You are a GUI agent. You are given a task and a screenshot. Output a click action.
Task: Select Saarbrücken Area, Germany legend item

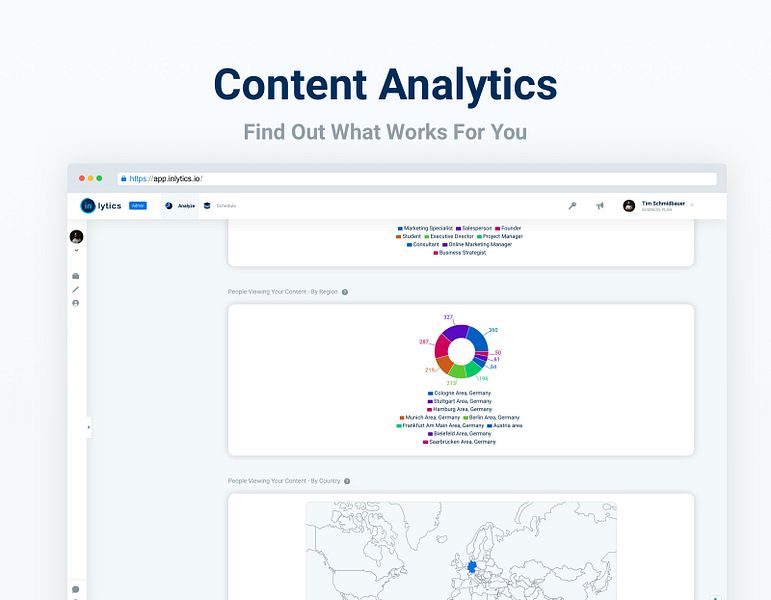(459, 442)
